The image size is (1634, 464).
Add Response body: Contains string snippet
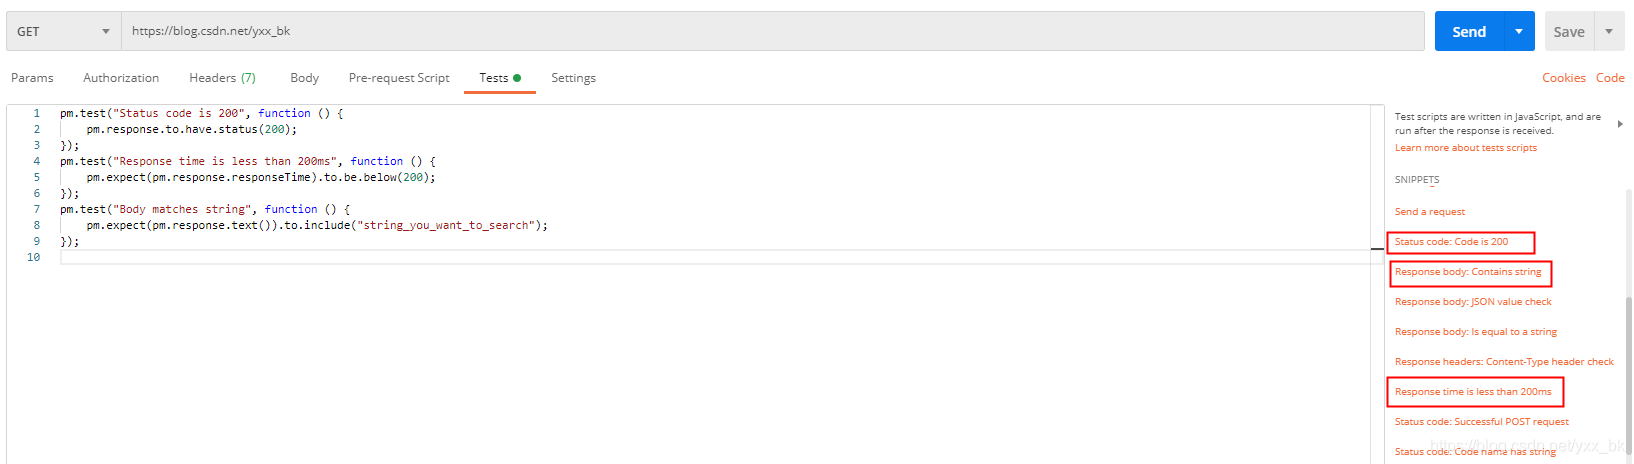[x=1468, y=272]
